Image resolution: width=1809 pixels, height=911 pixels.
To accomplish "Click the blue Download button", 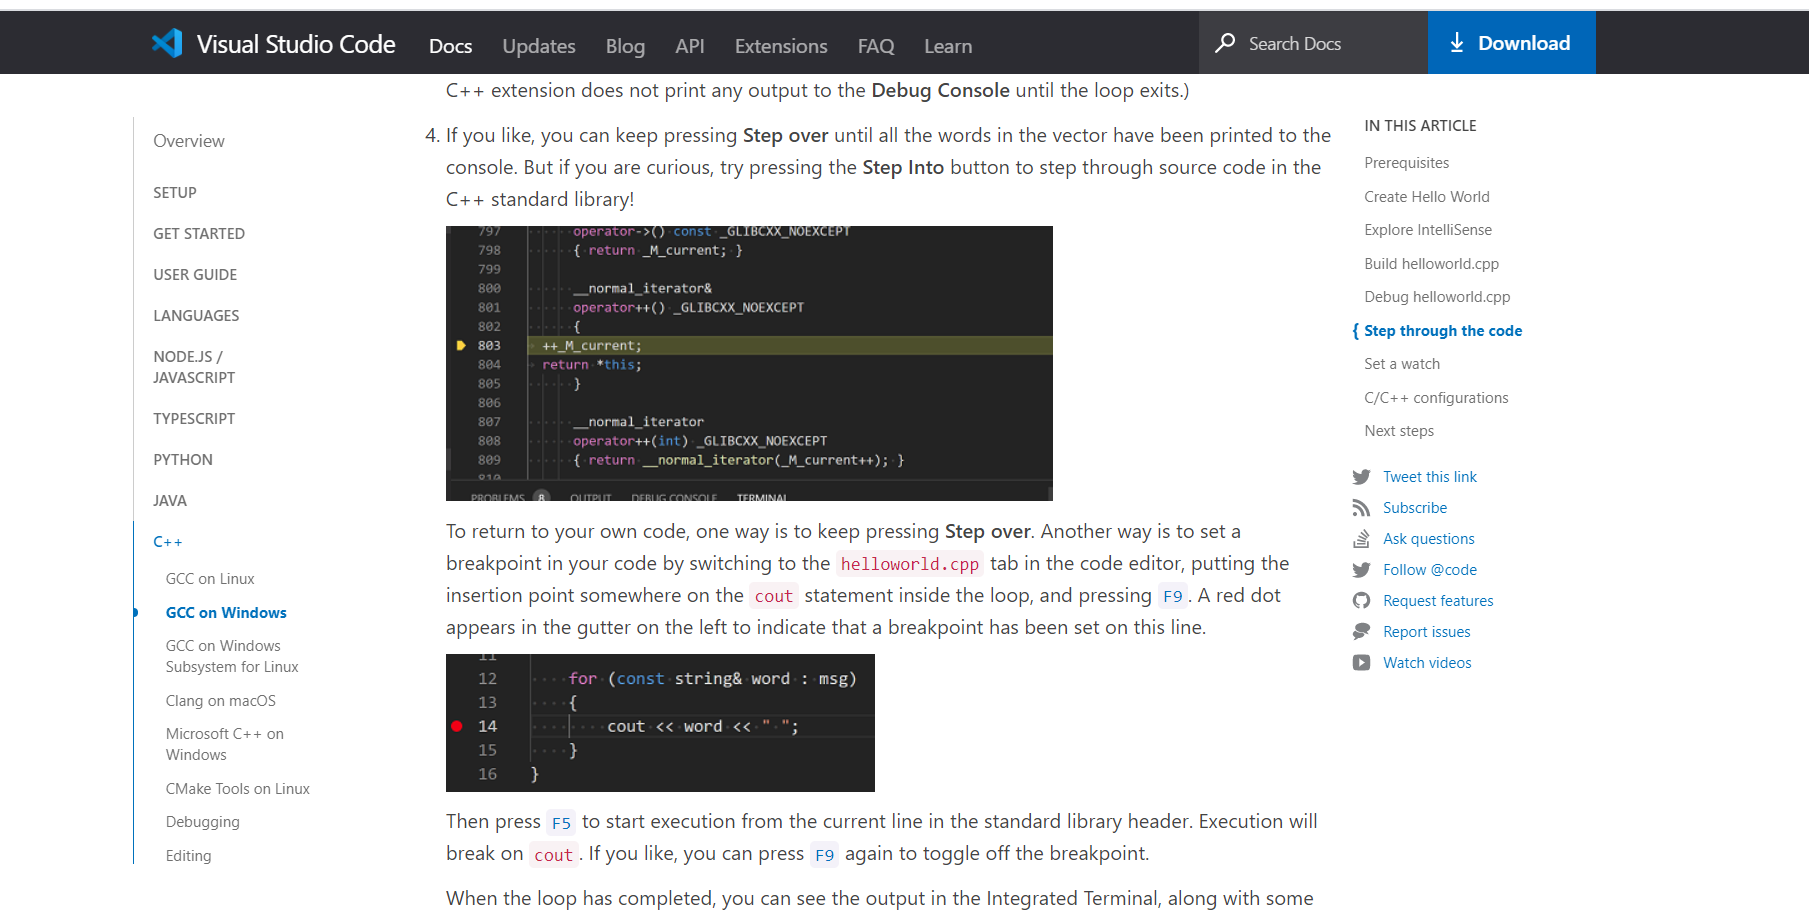I will click(x=1511, y=42).
